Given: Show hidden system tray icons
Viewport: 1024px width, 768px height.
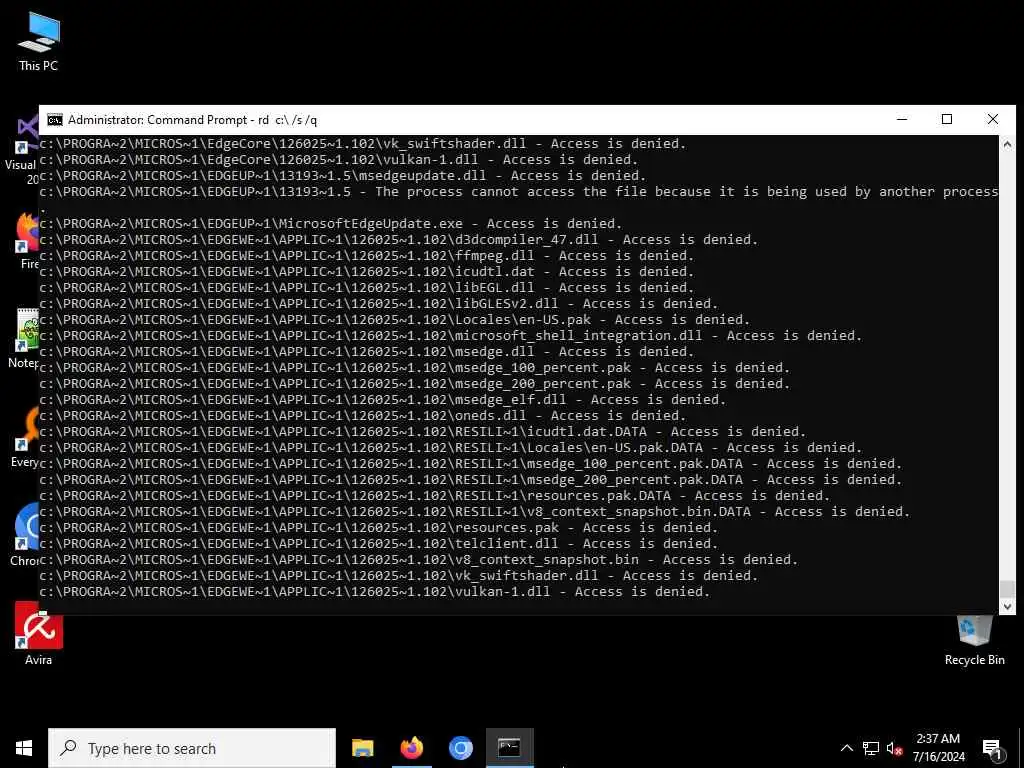Looking at the screenshot, I should 846,748.
